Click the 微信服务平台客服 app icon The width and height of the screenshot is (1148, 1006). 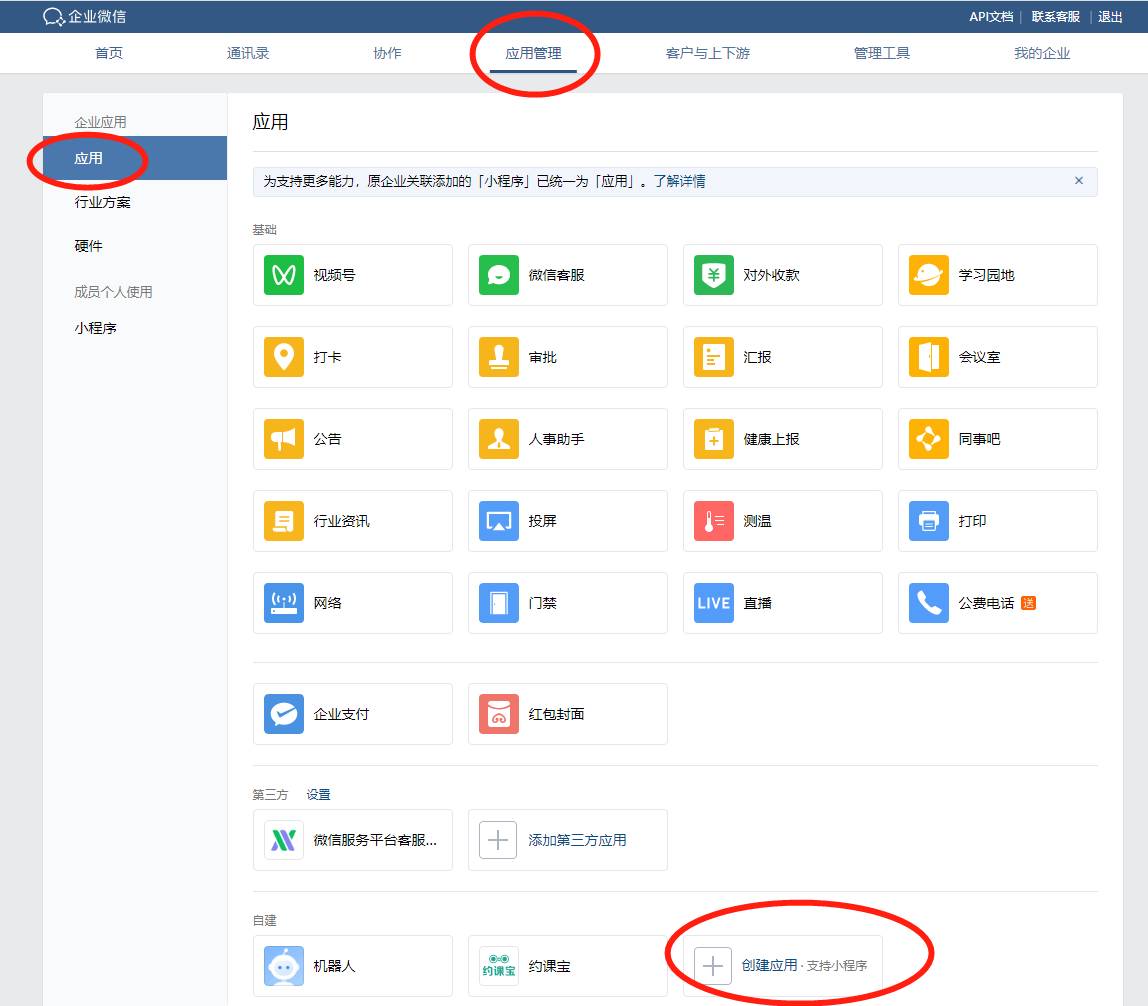pos(283,840)
